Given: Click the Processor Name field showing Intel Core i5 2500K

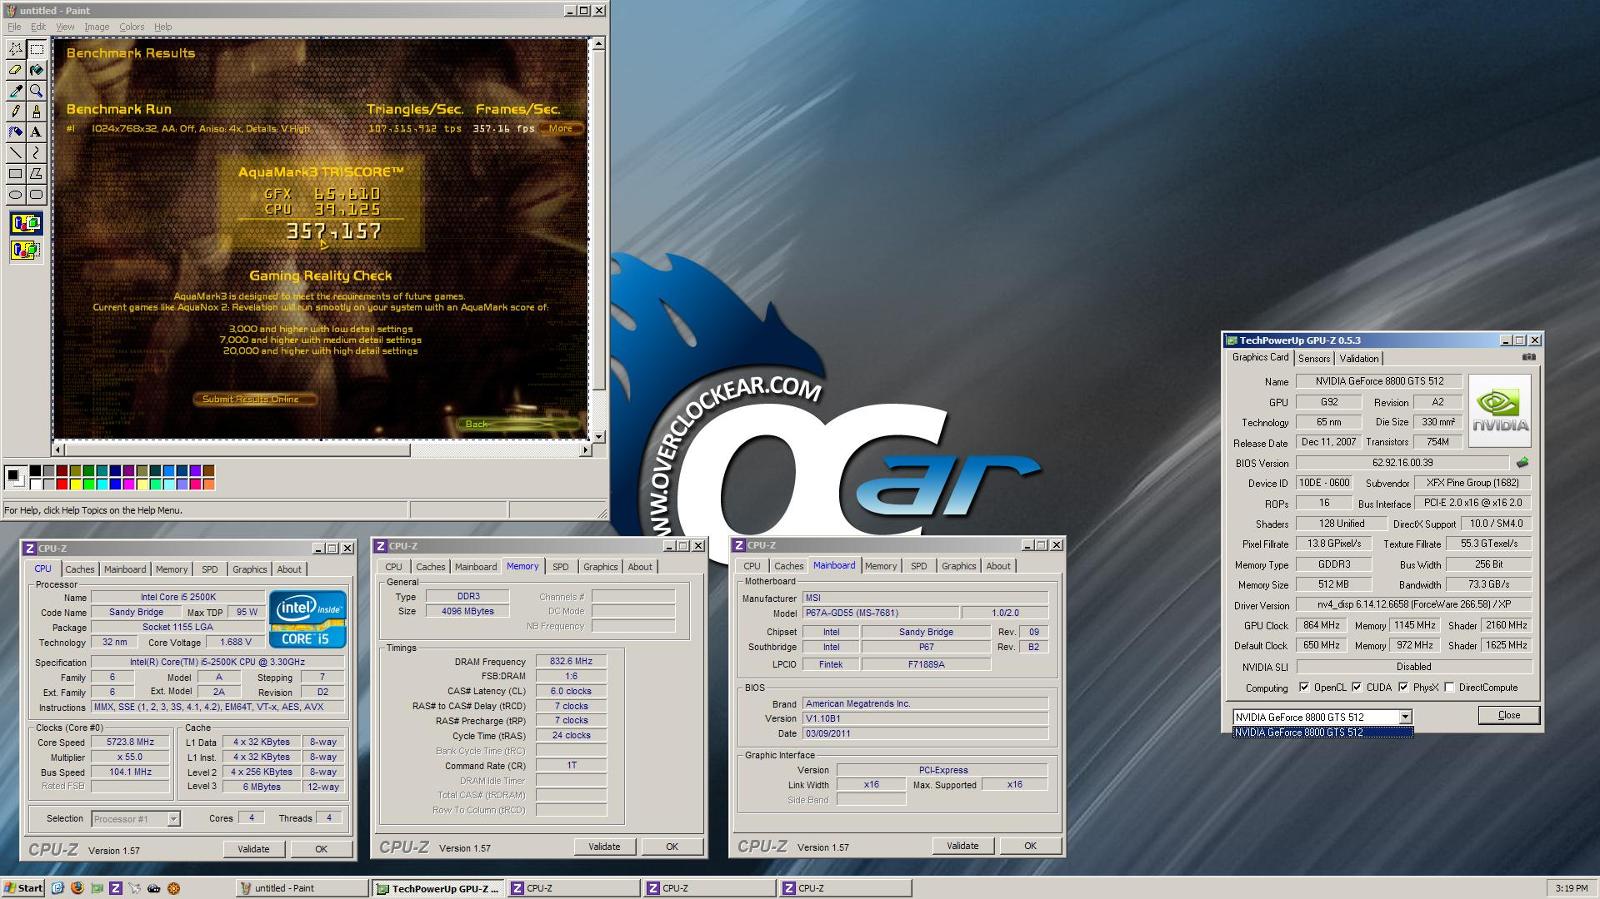Looking at the screenshot, I should 177,597.
